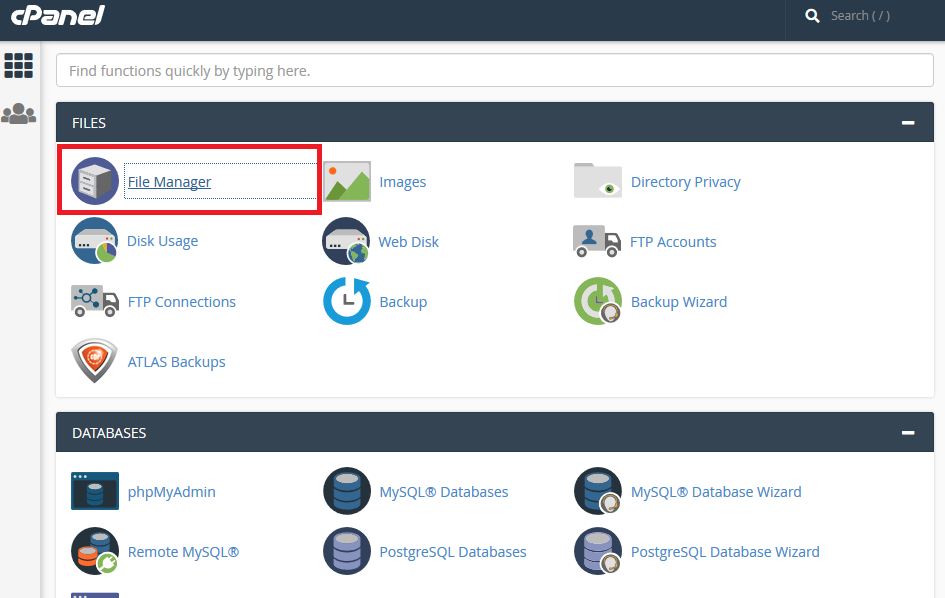
Task: Launch the Backup Wizard link
Action: click(x=679, y=301)
